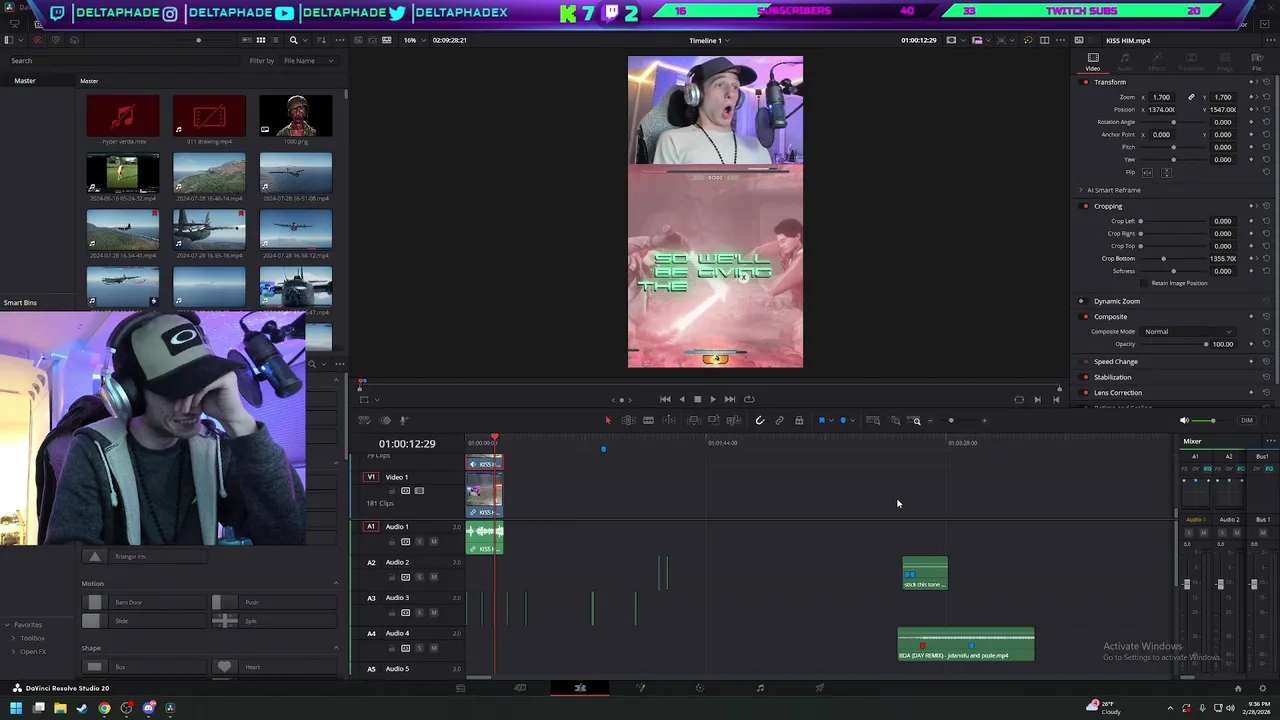
Task: Toggle the position lock padlock icon
Action: pyautogui.click(x=799, y=420)
